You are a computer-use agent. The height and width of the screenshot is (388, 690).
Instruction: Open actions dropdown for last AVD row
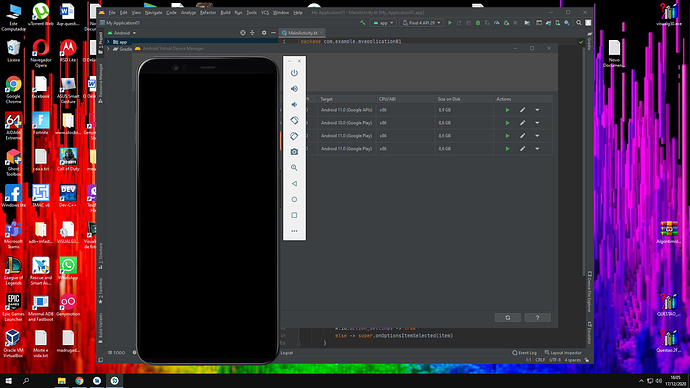(537, 149)
